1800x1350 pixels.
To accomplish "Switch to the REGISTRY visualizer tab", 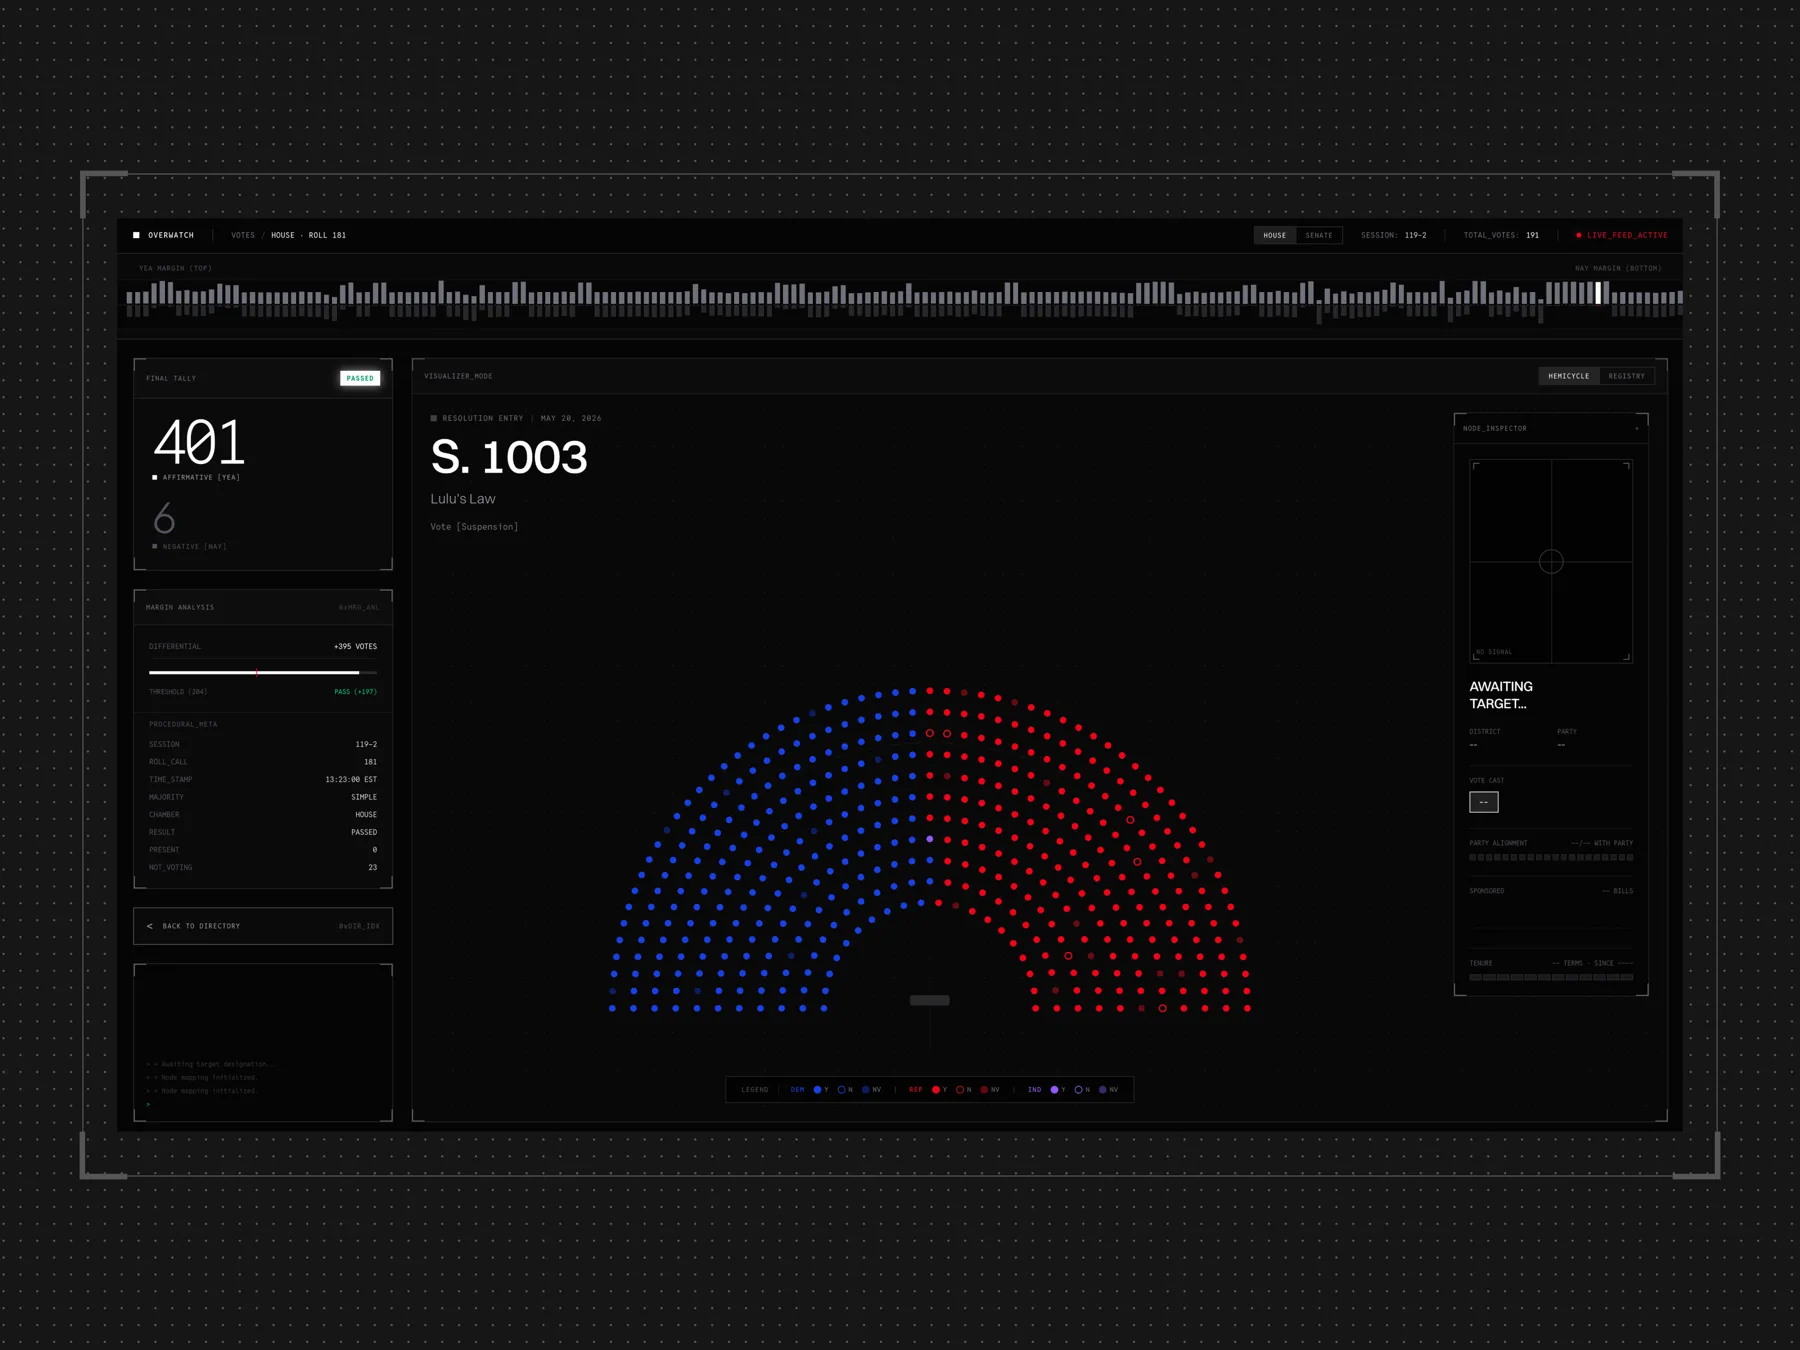I will pyautogui.click(x=1627, y=376).
